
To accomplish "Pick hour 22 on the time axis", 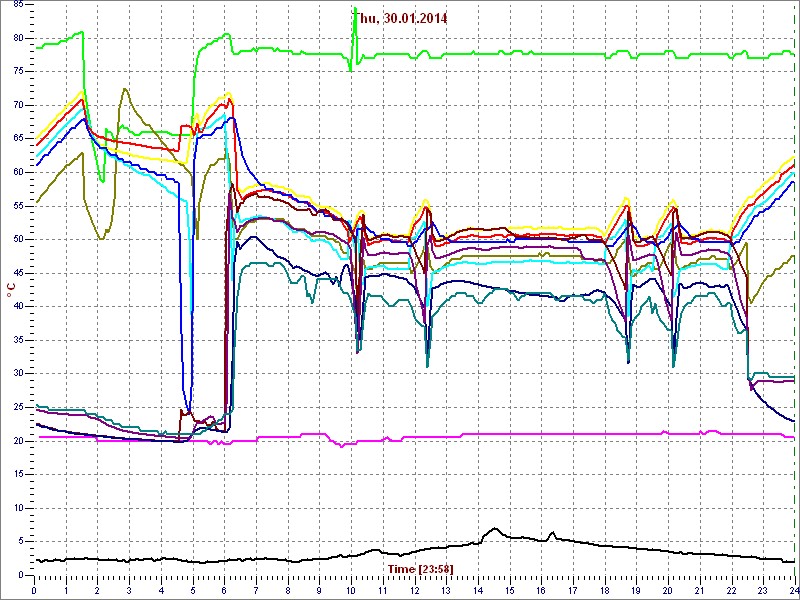I will [x=730, y=590].
